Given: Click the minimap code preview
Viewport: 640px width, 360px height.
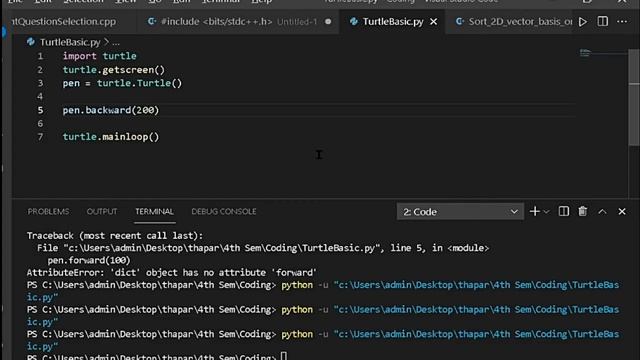Looking at the screenshot, I should 585,53.
